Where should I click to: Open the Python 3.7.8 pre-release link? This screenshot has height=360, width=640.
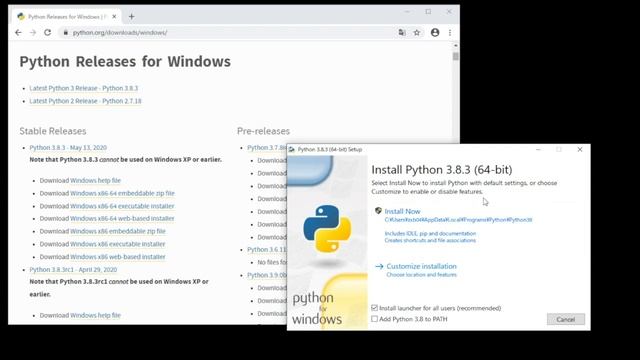pos(267,147)
